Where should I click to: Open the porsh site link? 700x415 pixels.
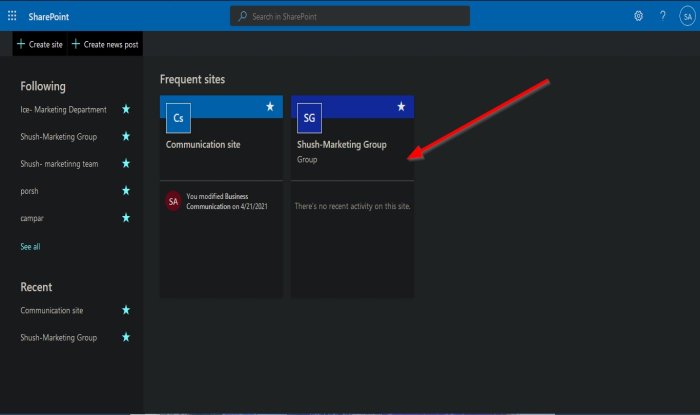pos(29,191)
